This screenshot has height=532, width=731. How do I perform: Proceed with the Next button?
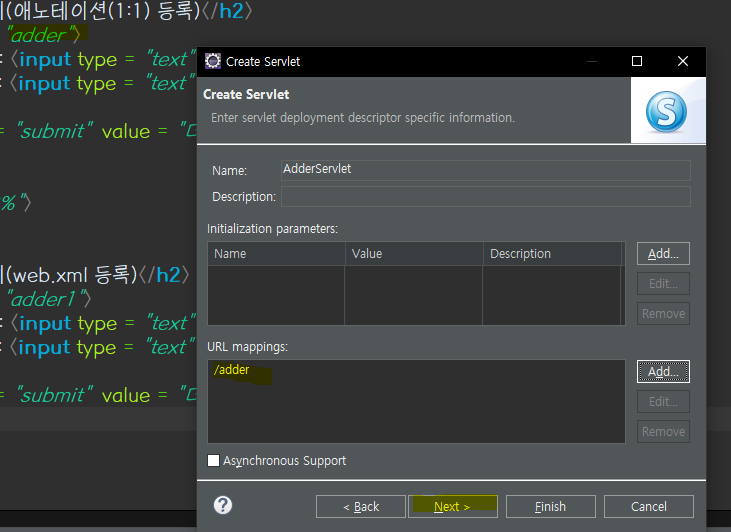pos(453,506)
